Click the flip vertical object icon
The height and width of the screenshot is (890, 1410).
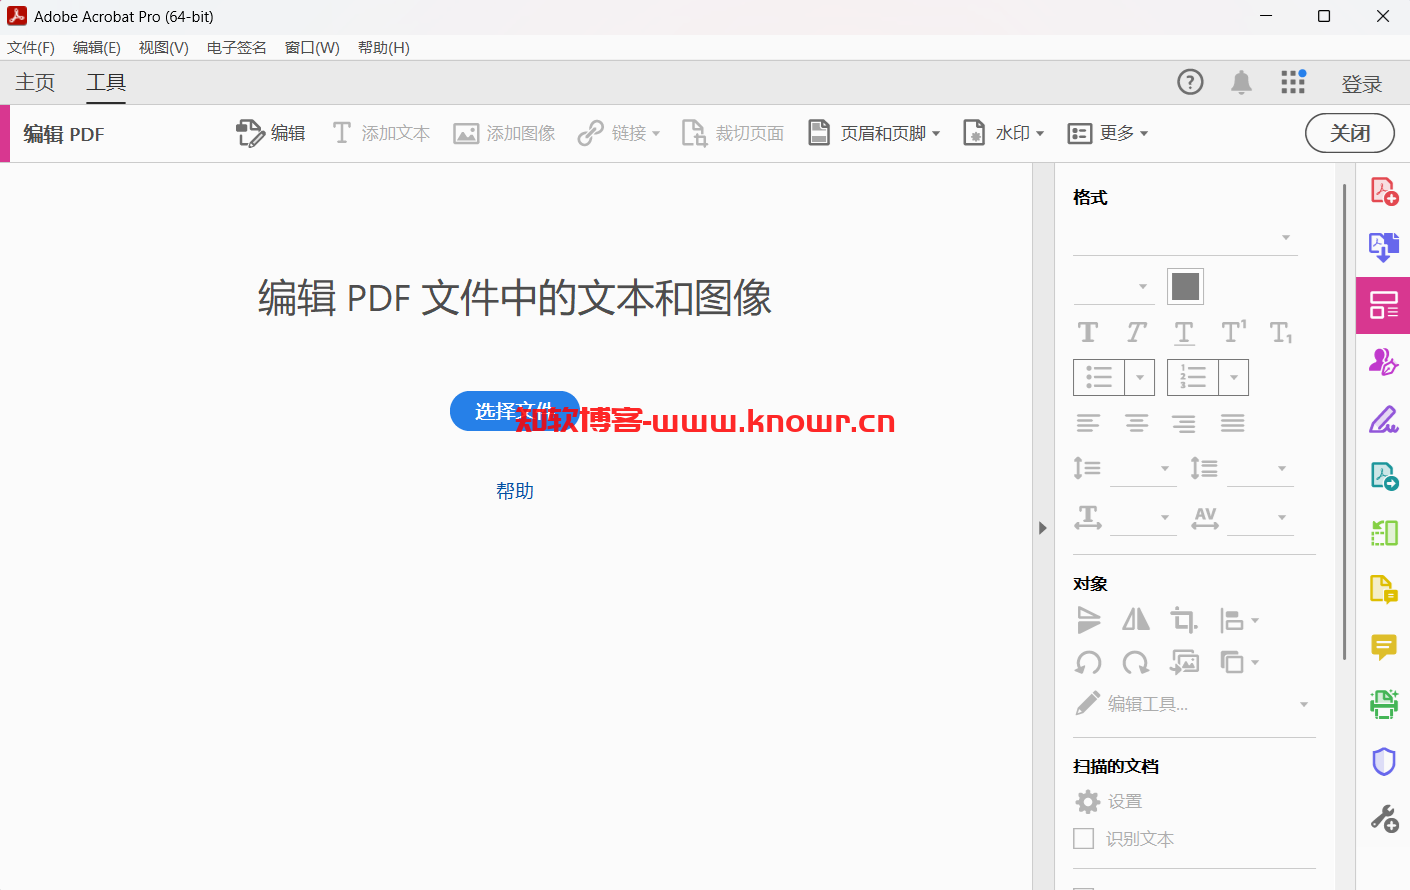(1088, 620)
